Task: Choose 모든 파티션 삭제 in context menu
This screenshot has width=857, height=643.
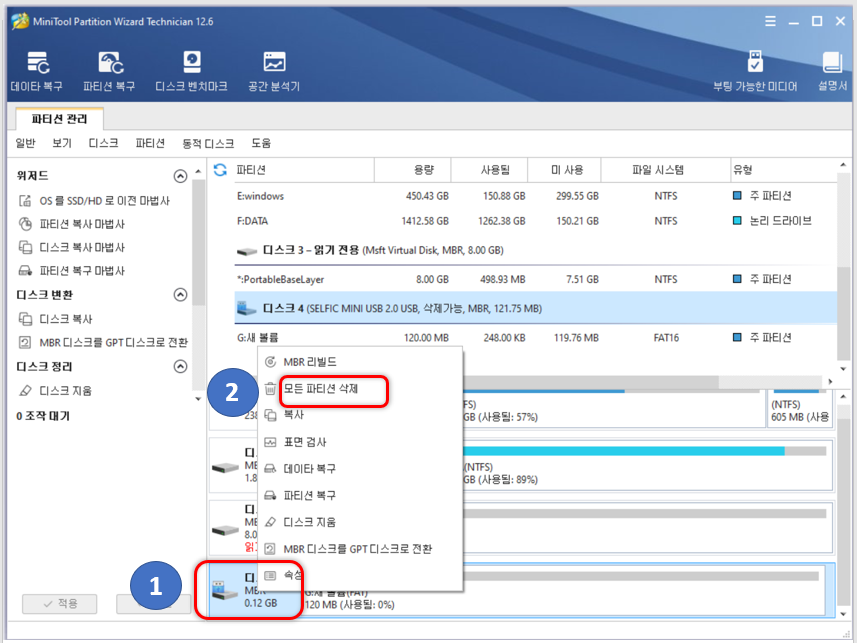Action: tap(361, 389)
